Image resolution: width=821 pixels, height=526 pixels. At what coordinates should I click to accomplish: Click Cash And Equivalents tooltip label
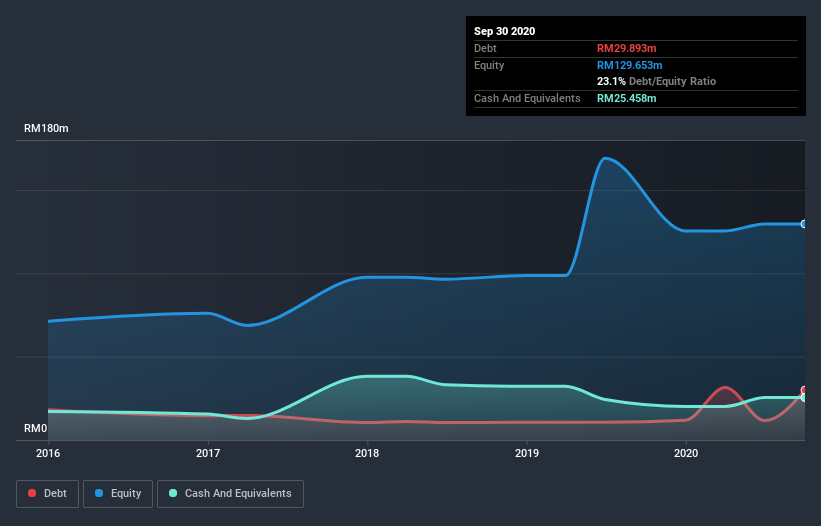pos(527,98)
